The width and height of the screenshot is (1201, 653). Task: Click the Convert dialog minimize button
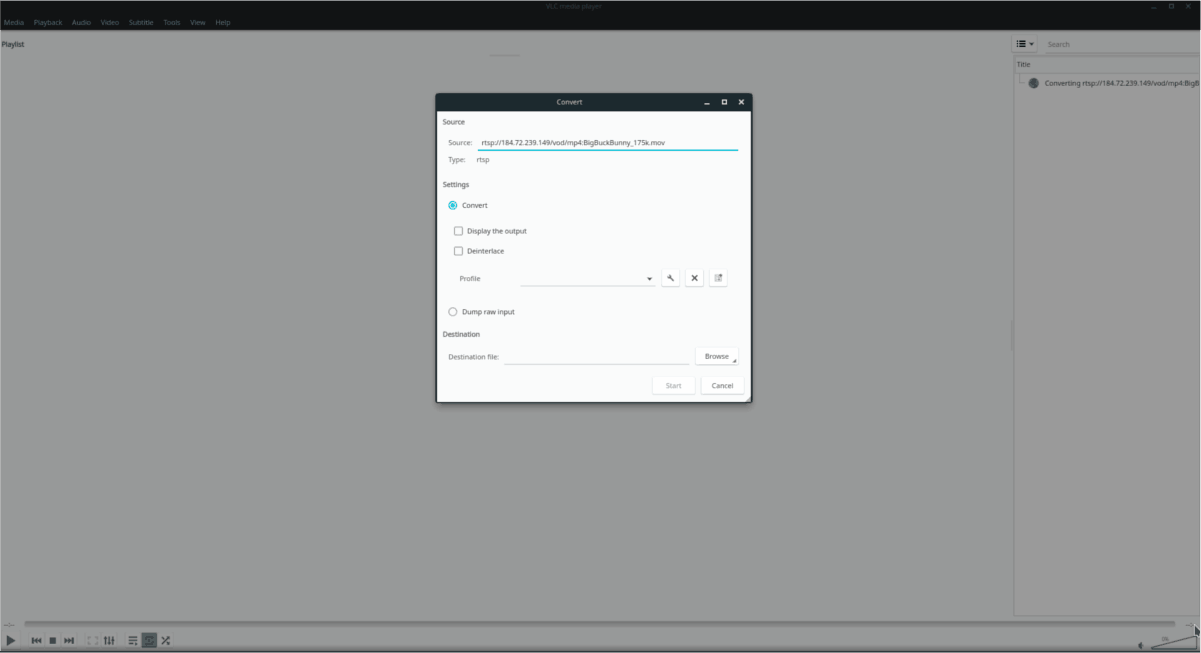click(x=707, y=102)
